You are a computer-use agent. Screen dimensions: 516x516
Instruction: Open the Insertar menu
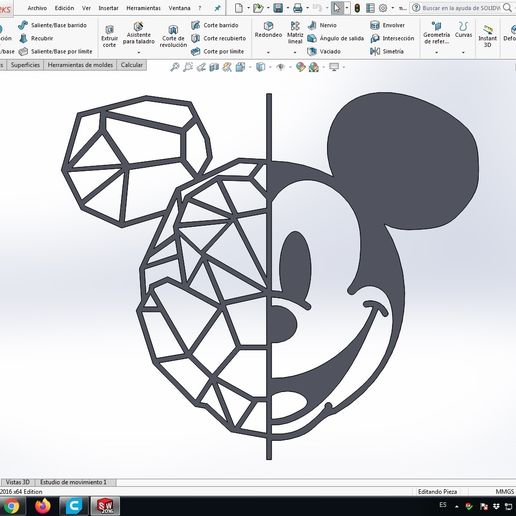[x=108, y=8]
